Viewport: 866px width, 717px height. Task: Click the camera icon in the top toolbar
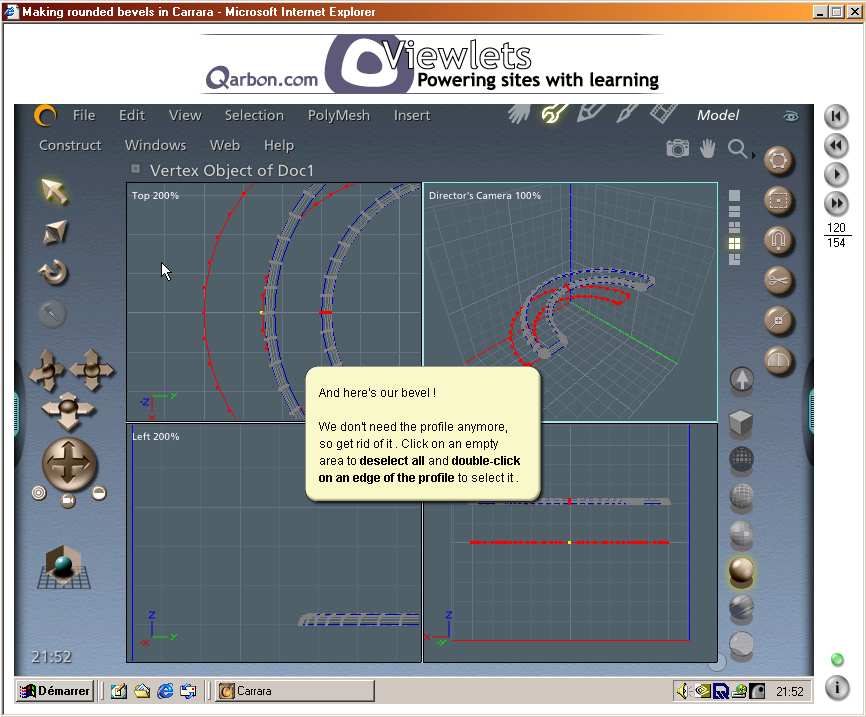(678, 149)
